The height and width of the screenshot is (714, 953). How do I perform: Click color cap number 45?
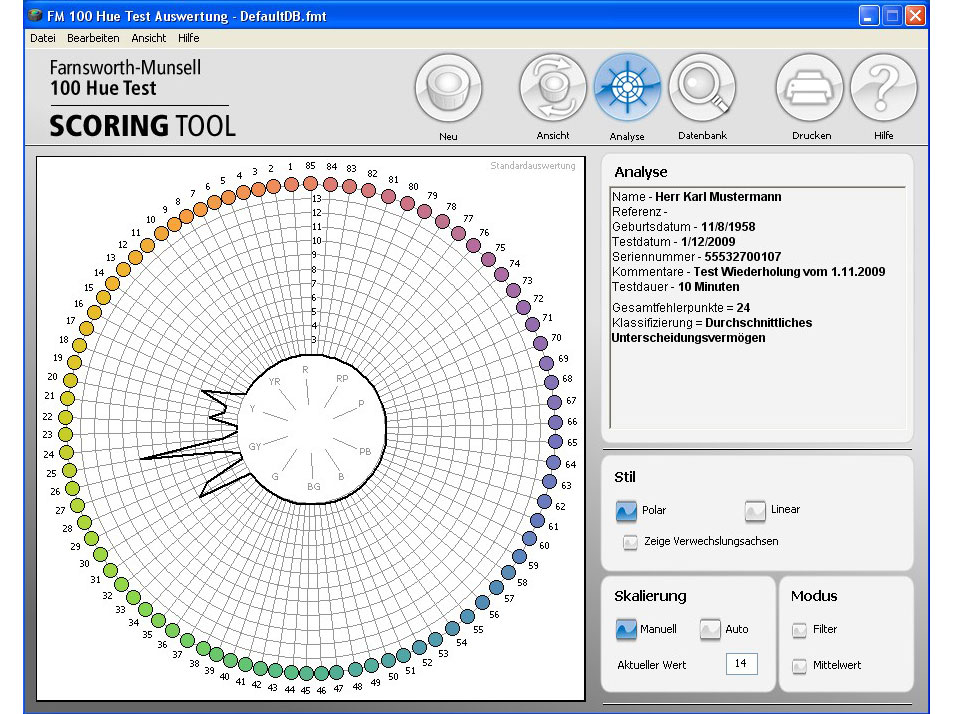point(306,673)
